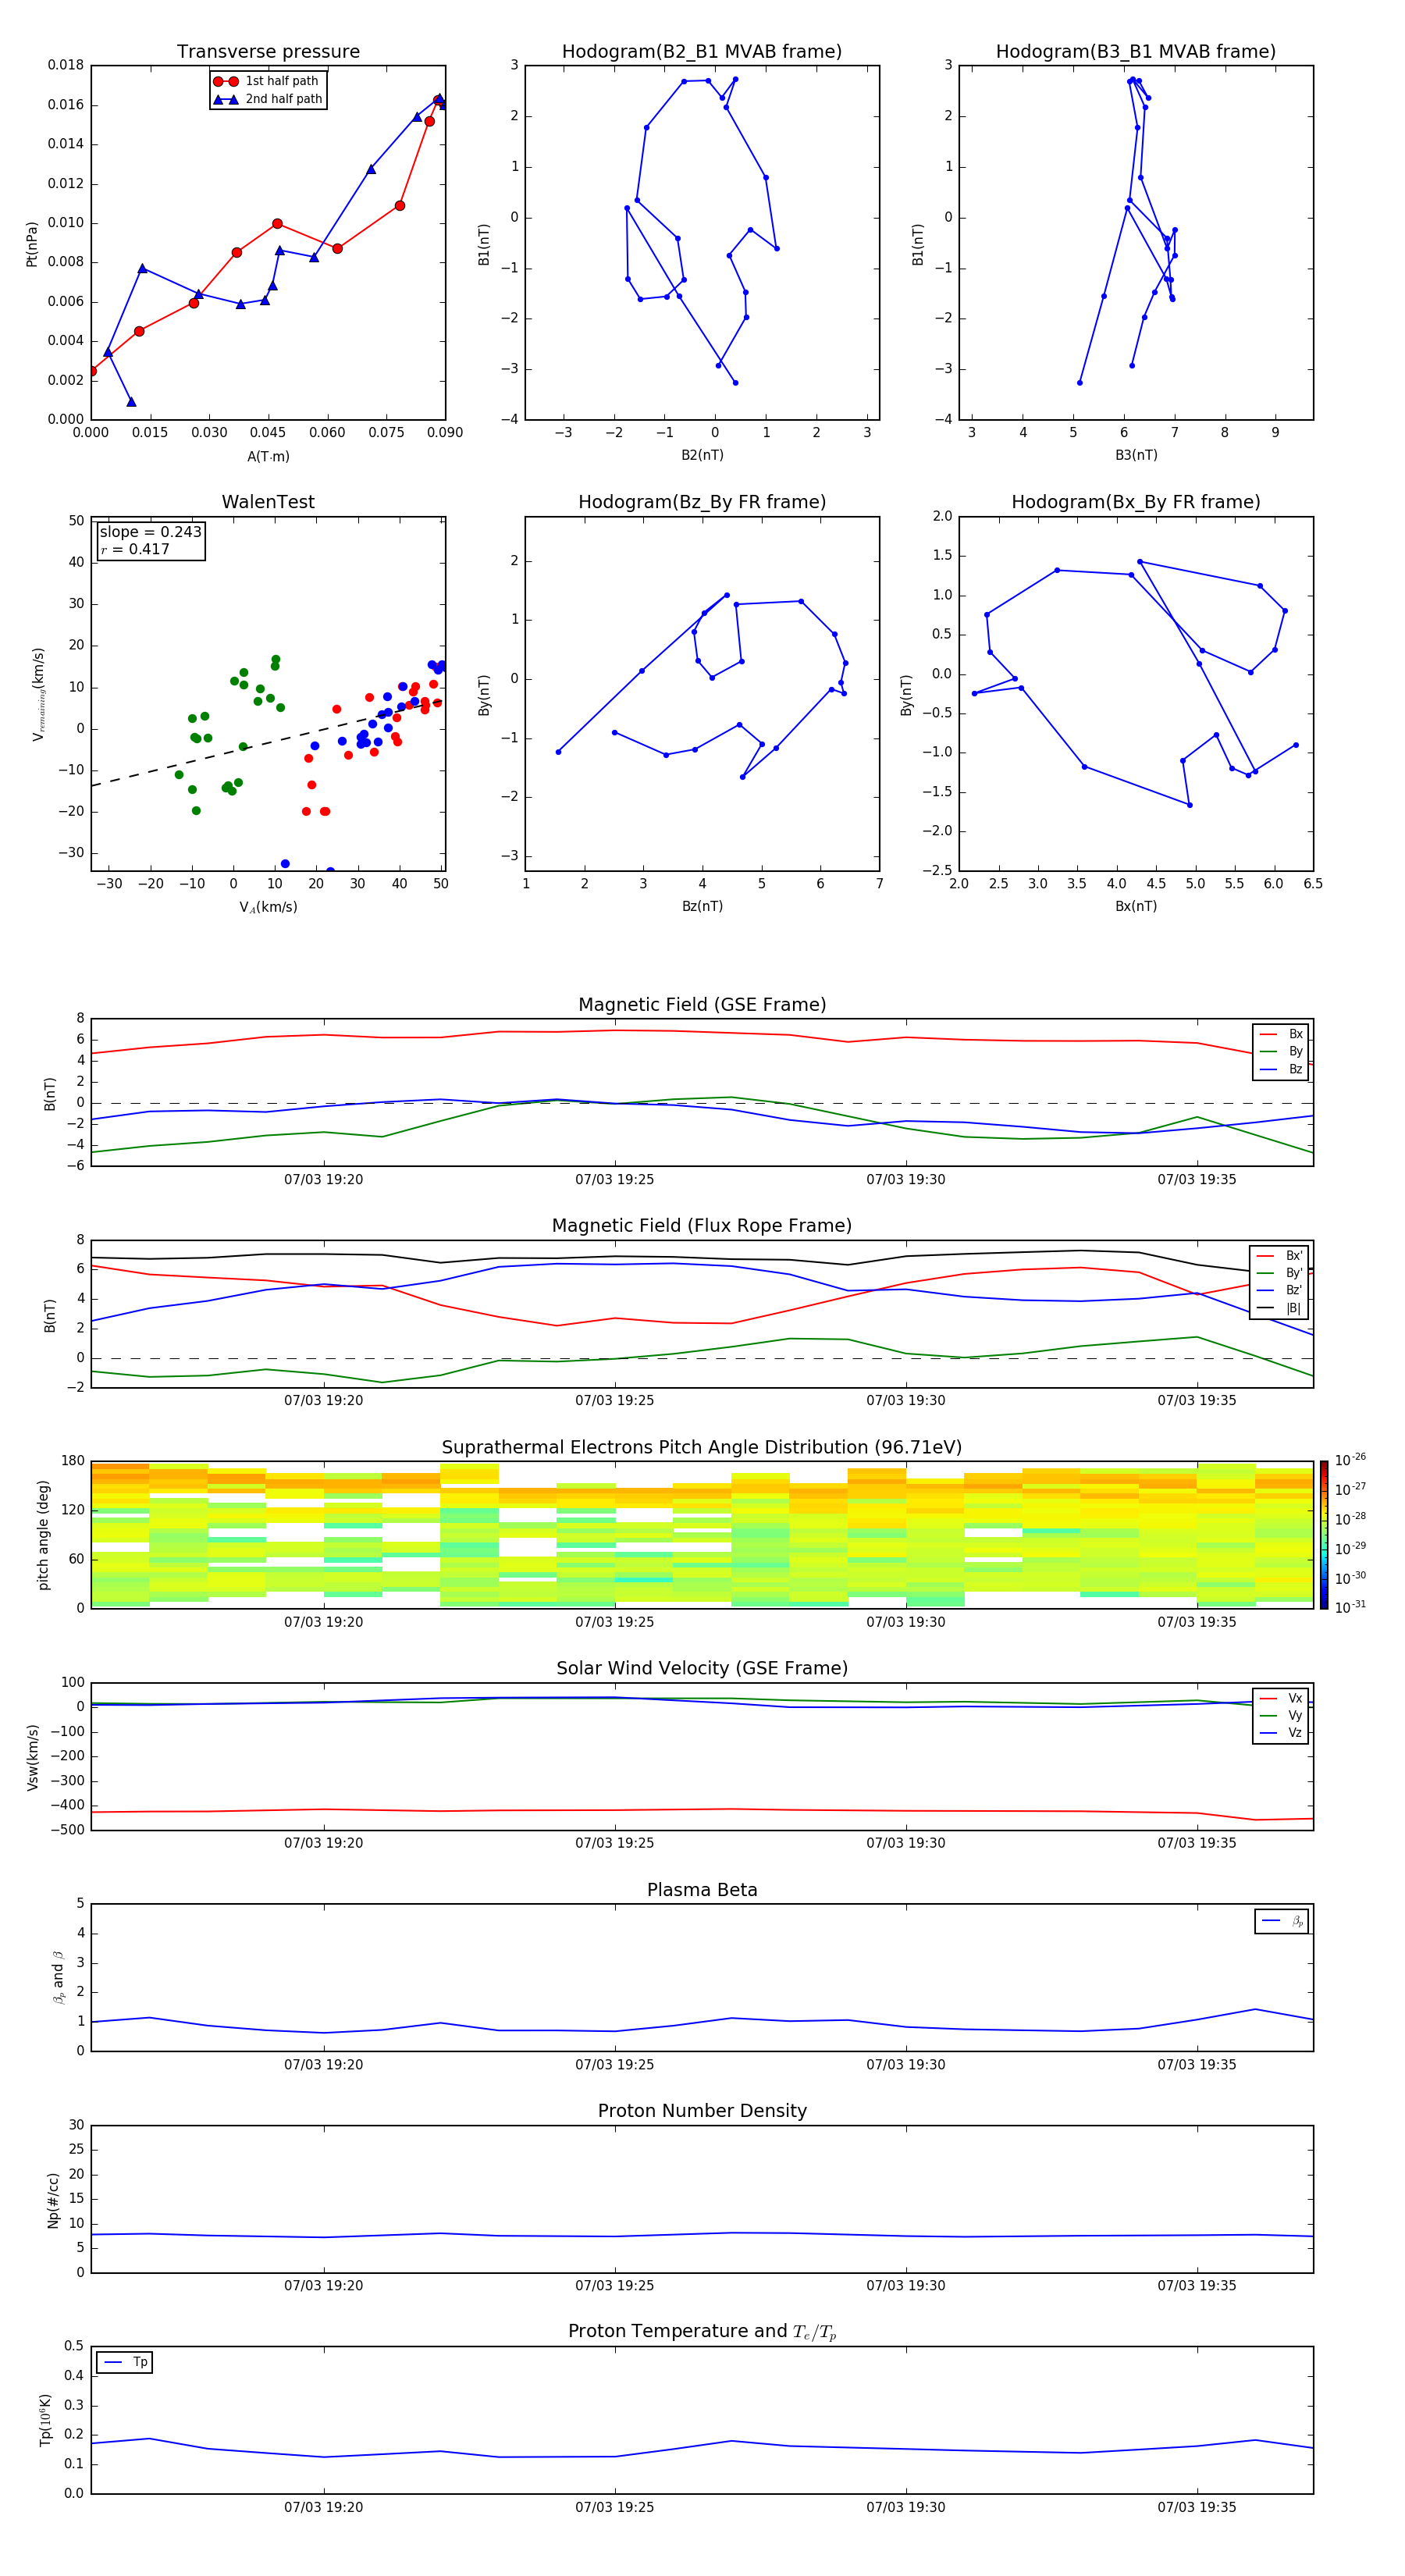
Task: Select 'Vz' in solar wind velocity legend
Action: [1282, 1733]
